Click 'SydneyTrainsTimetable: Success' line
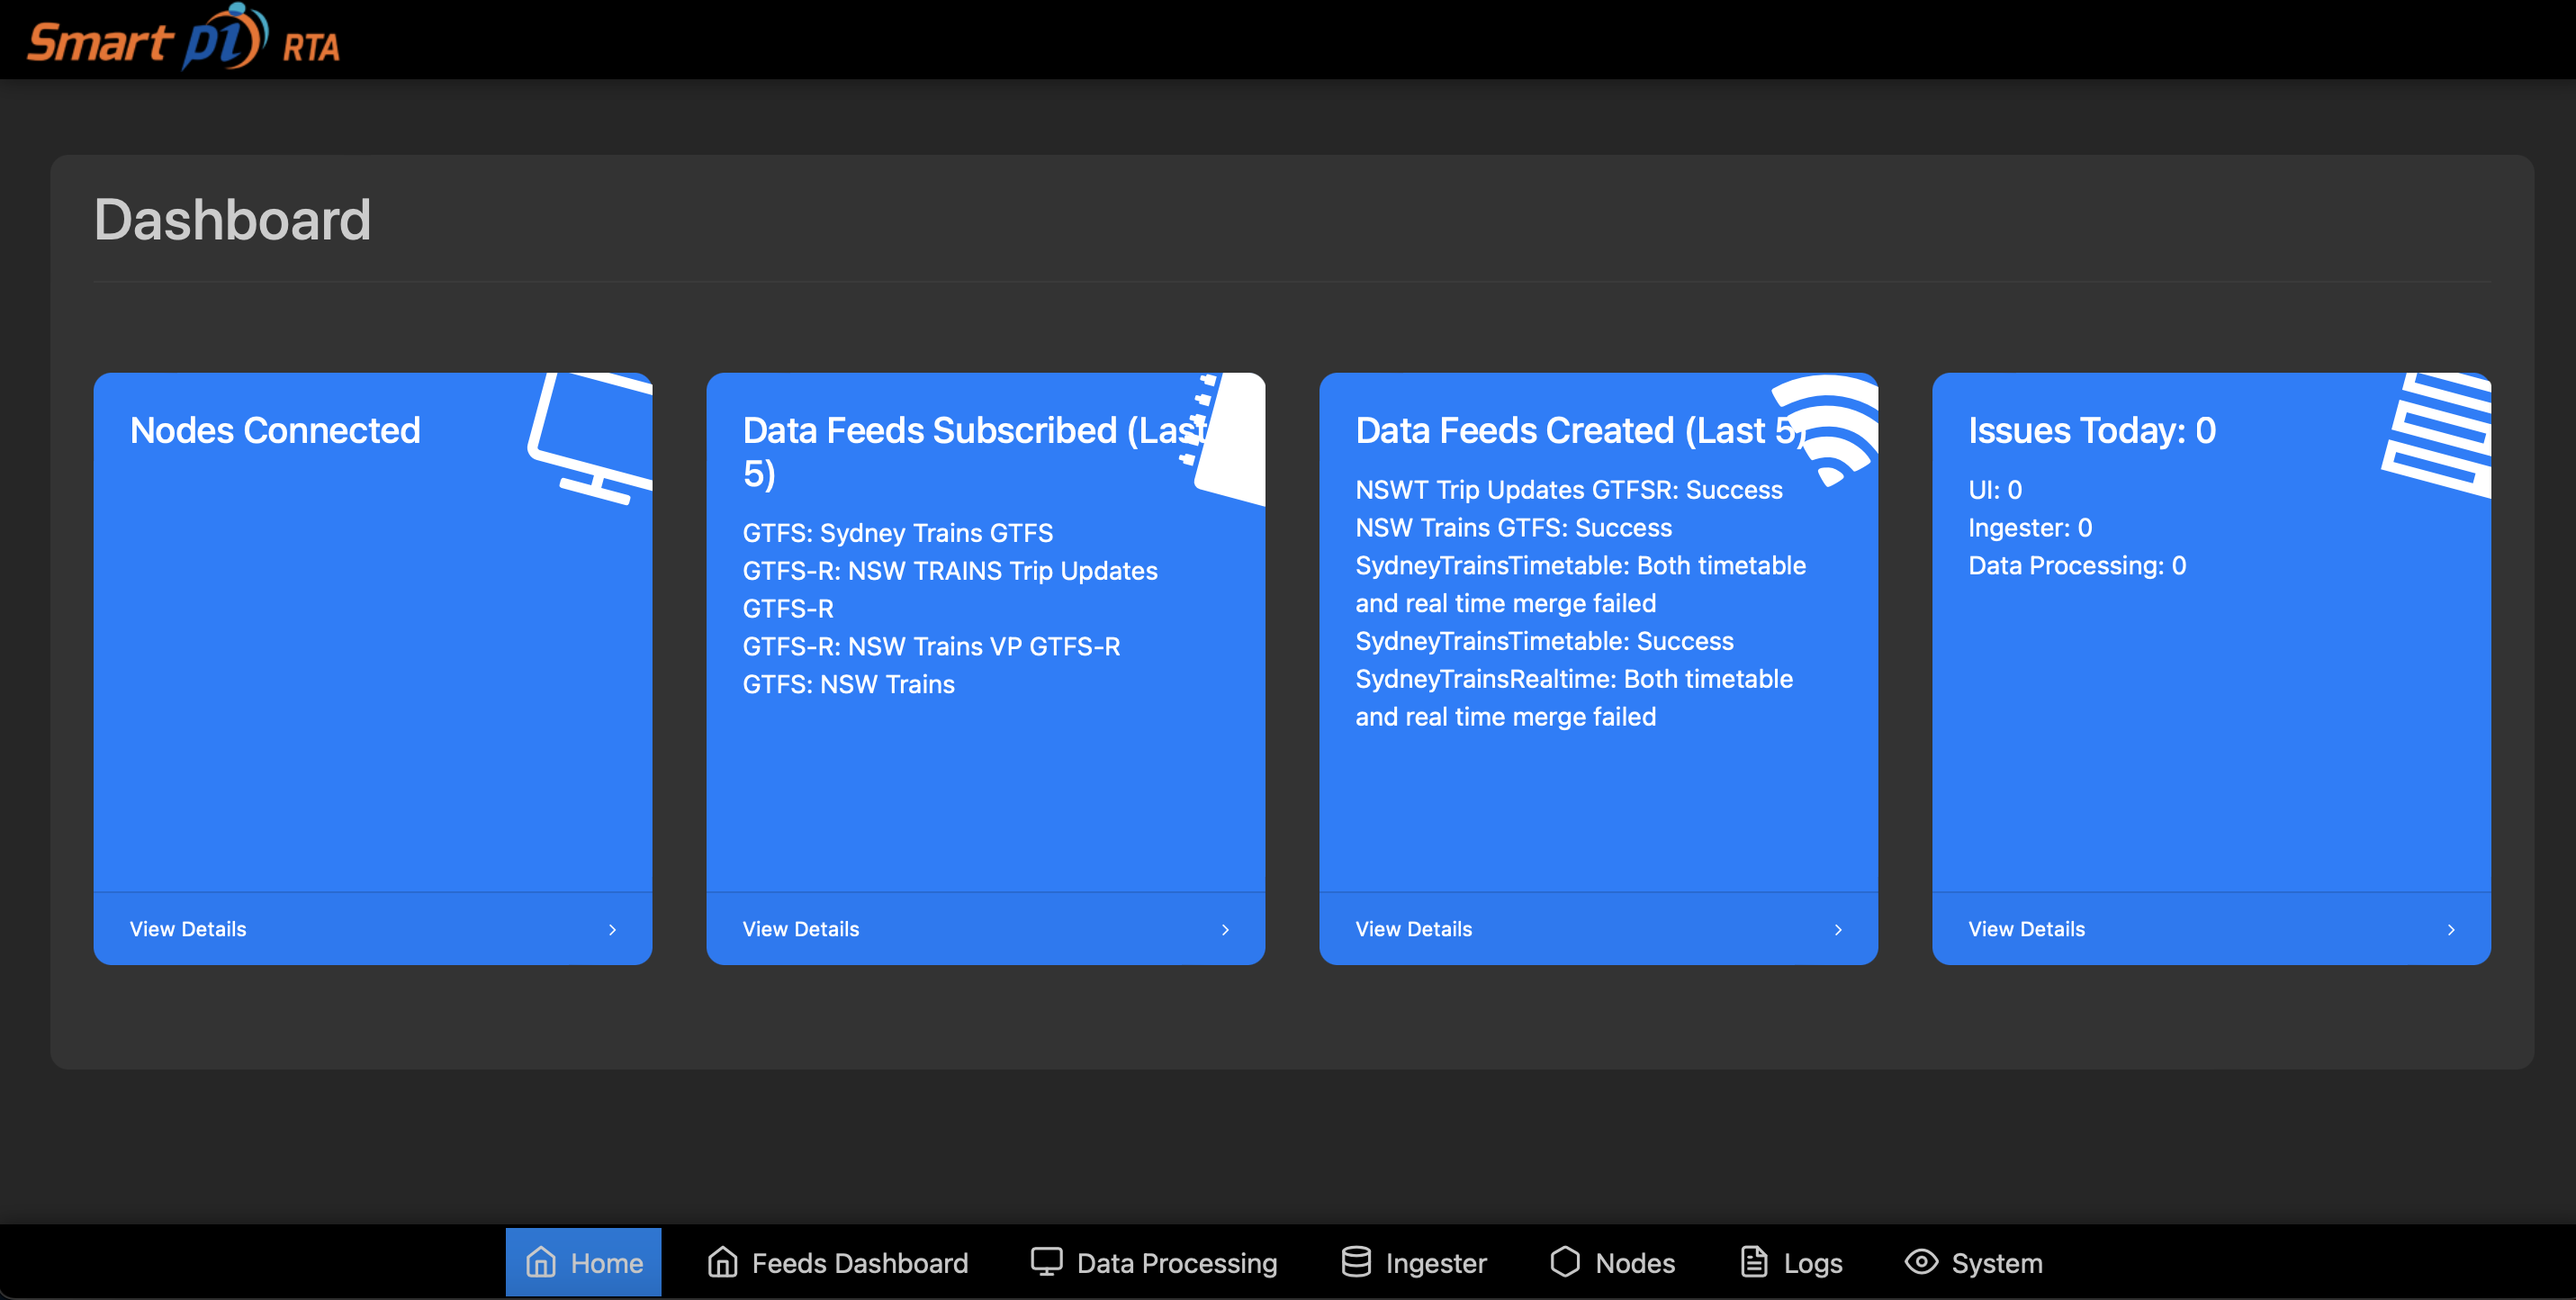Screen dimensions: 2576x1300 point(1545,642)
